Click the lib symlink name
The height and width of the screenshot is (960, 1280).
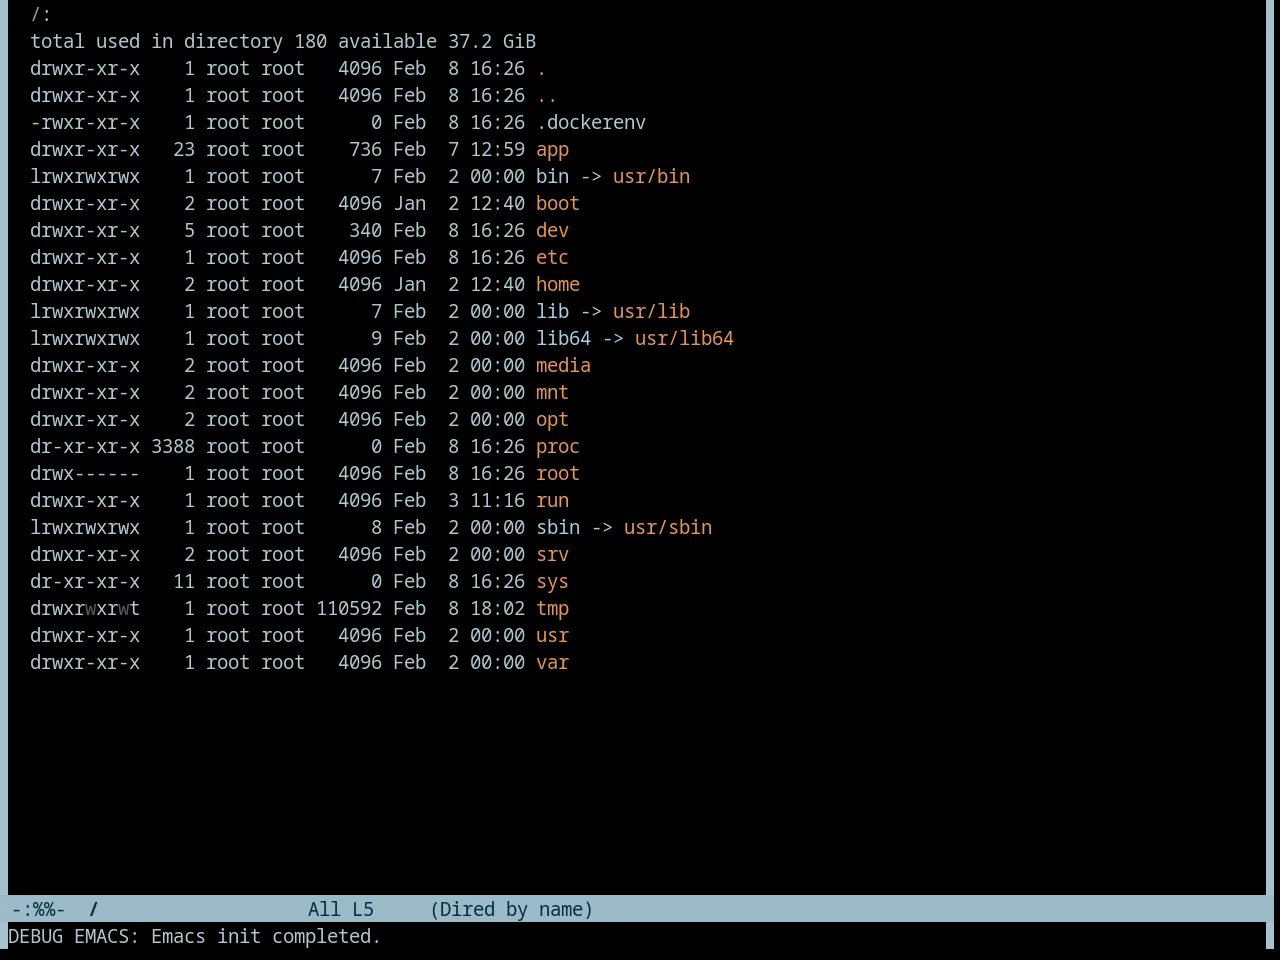point(552,312)
